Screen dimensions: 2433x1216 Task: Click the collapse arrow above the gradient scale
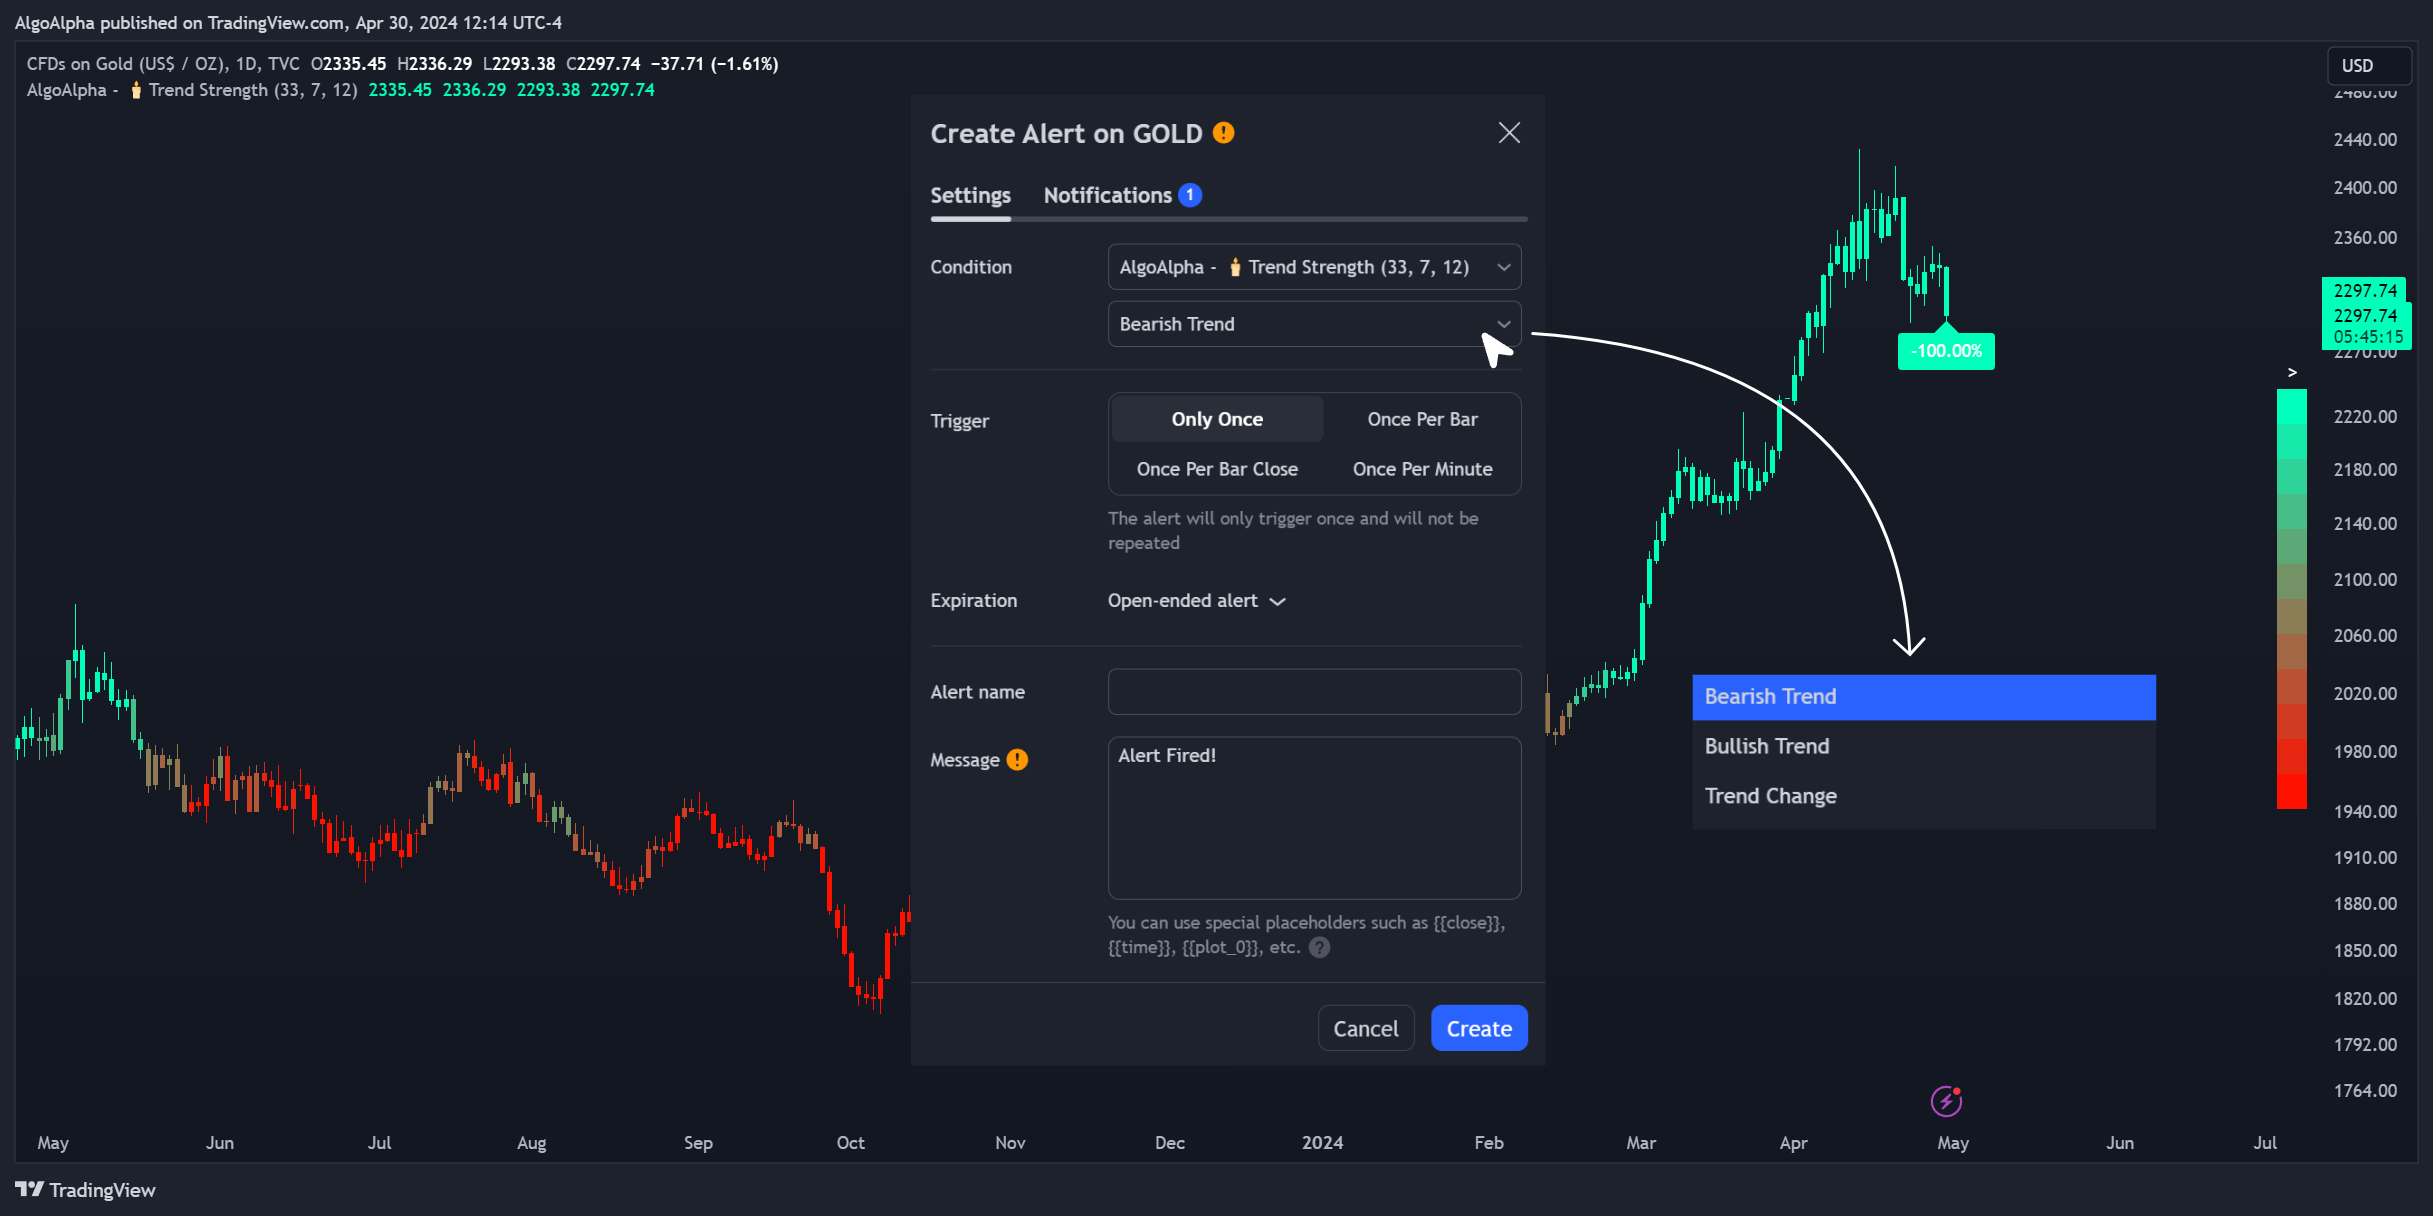point(2292,372)
